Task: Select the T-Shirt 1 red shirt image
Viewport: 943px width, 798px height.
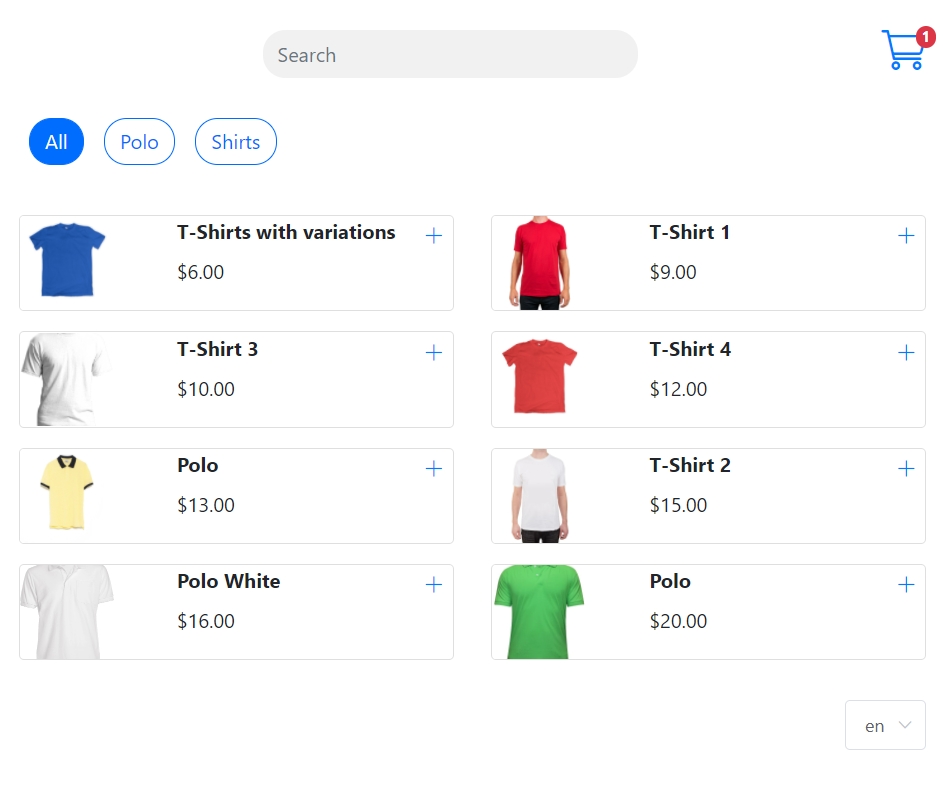Action: click(x=539, y=262)
